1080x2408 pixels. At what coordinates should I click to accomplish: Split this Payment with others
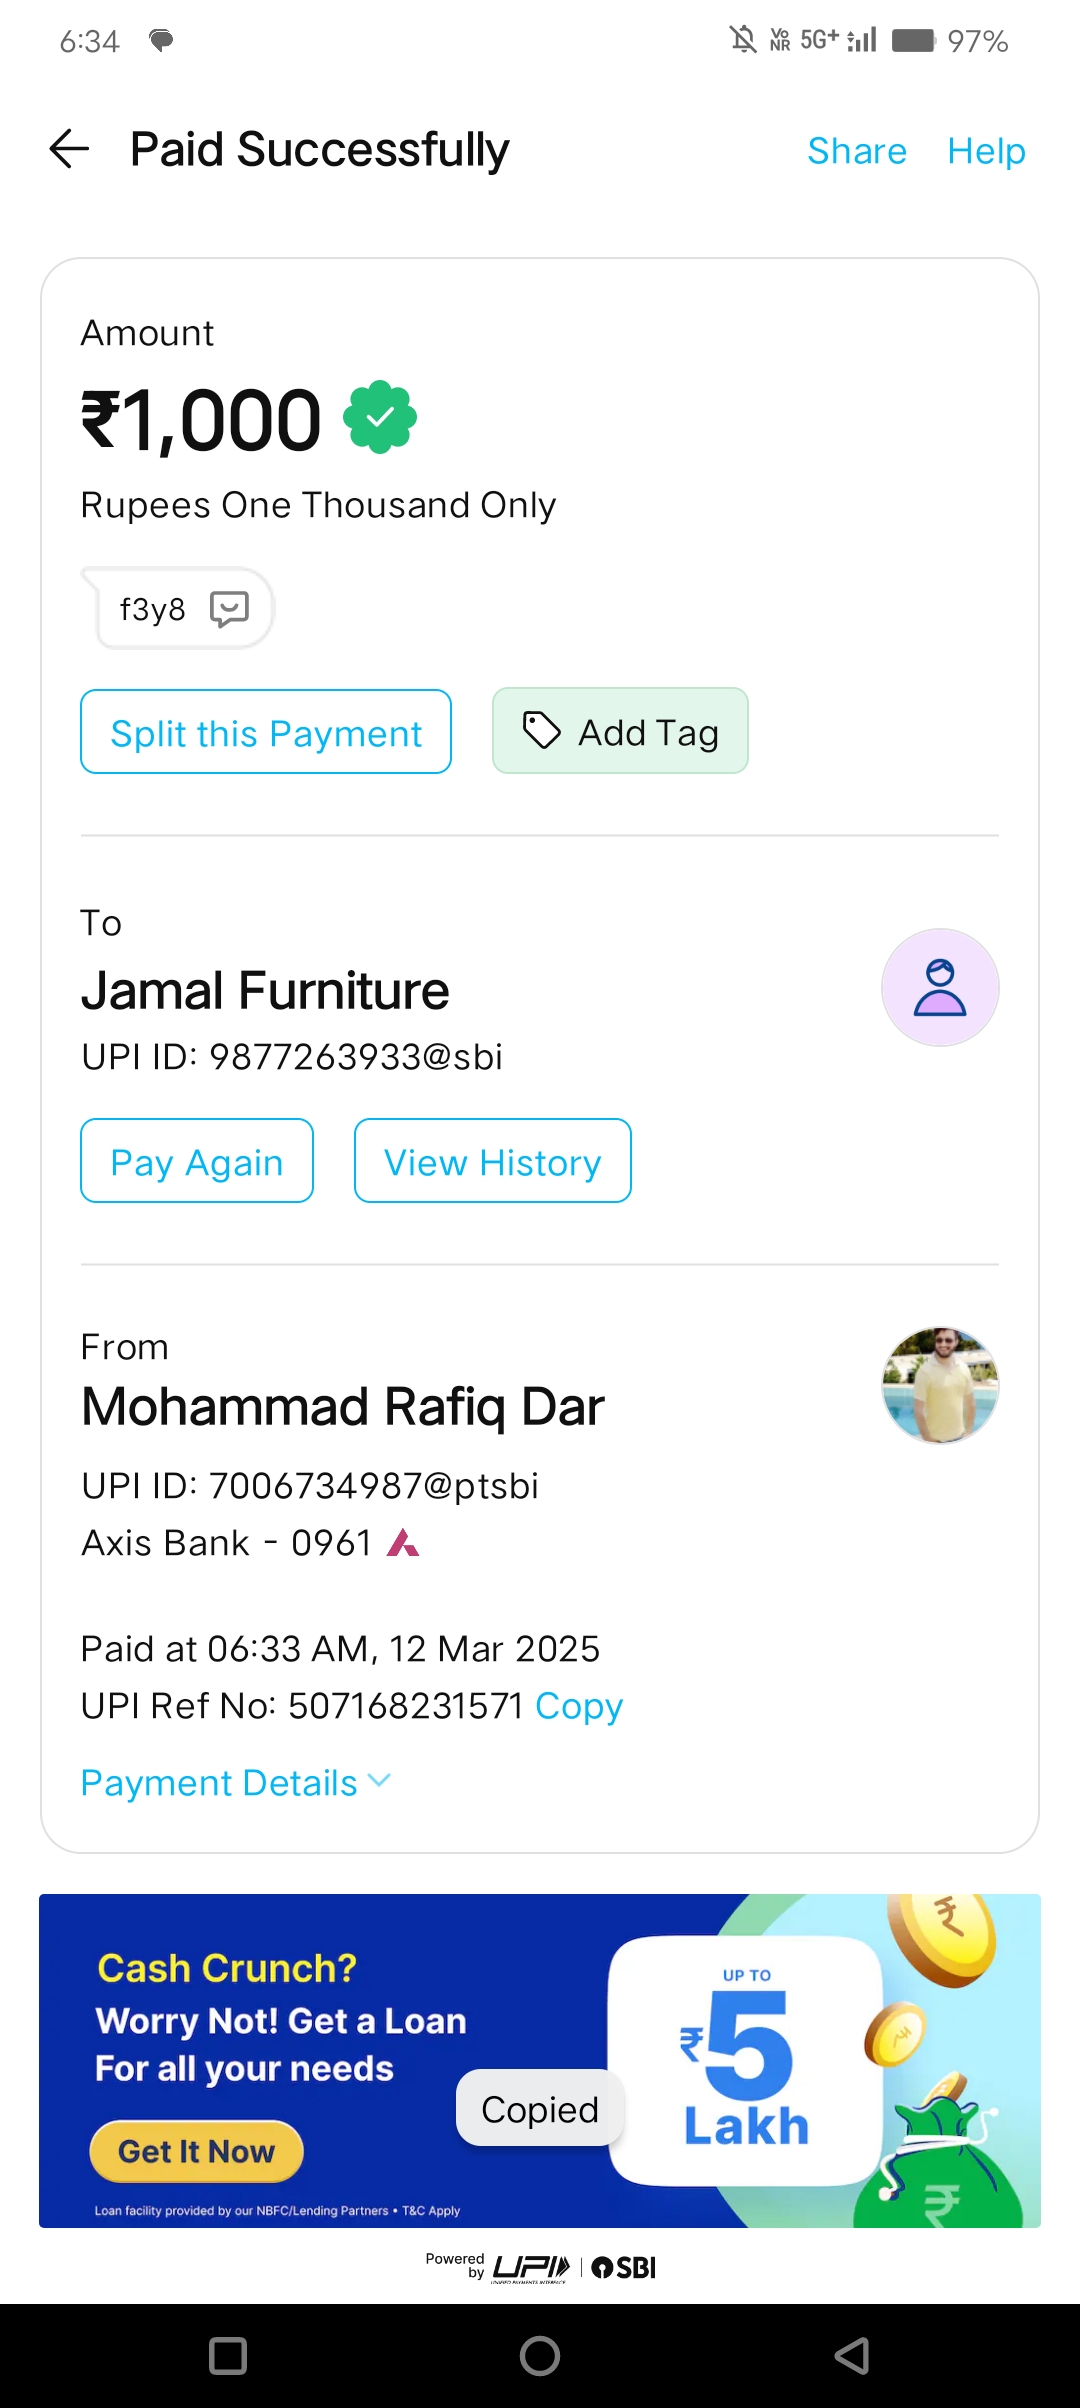coord(266,732)
